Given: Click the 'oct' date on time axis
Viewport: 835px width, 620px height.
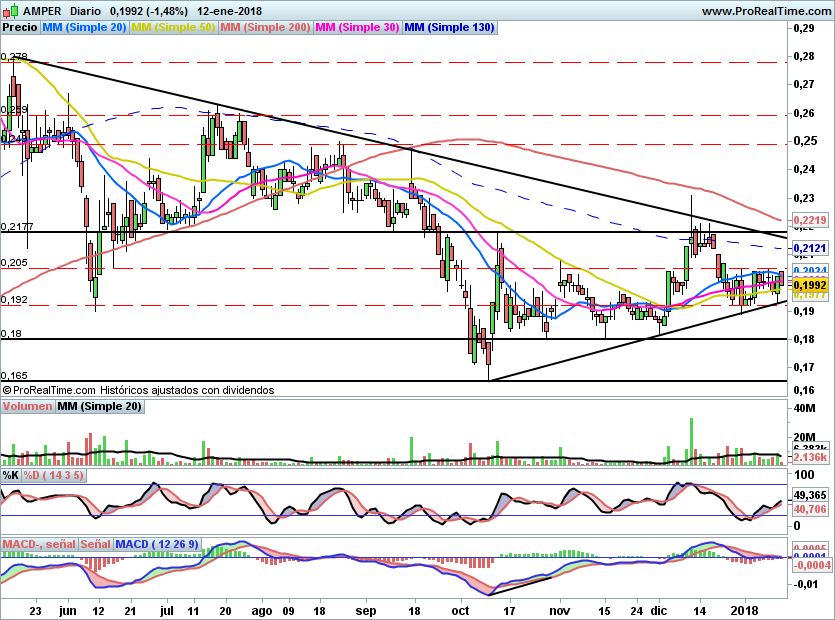Looking at the screenshot, I should [x=460, y=609].
